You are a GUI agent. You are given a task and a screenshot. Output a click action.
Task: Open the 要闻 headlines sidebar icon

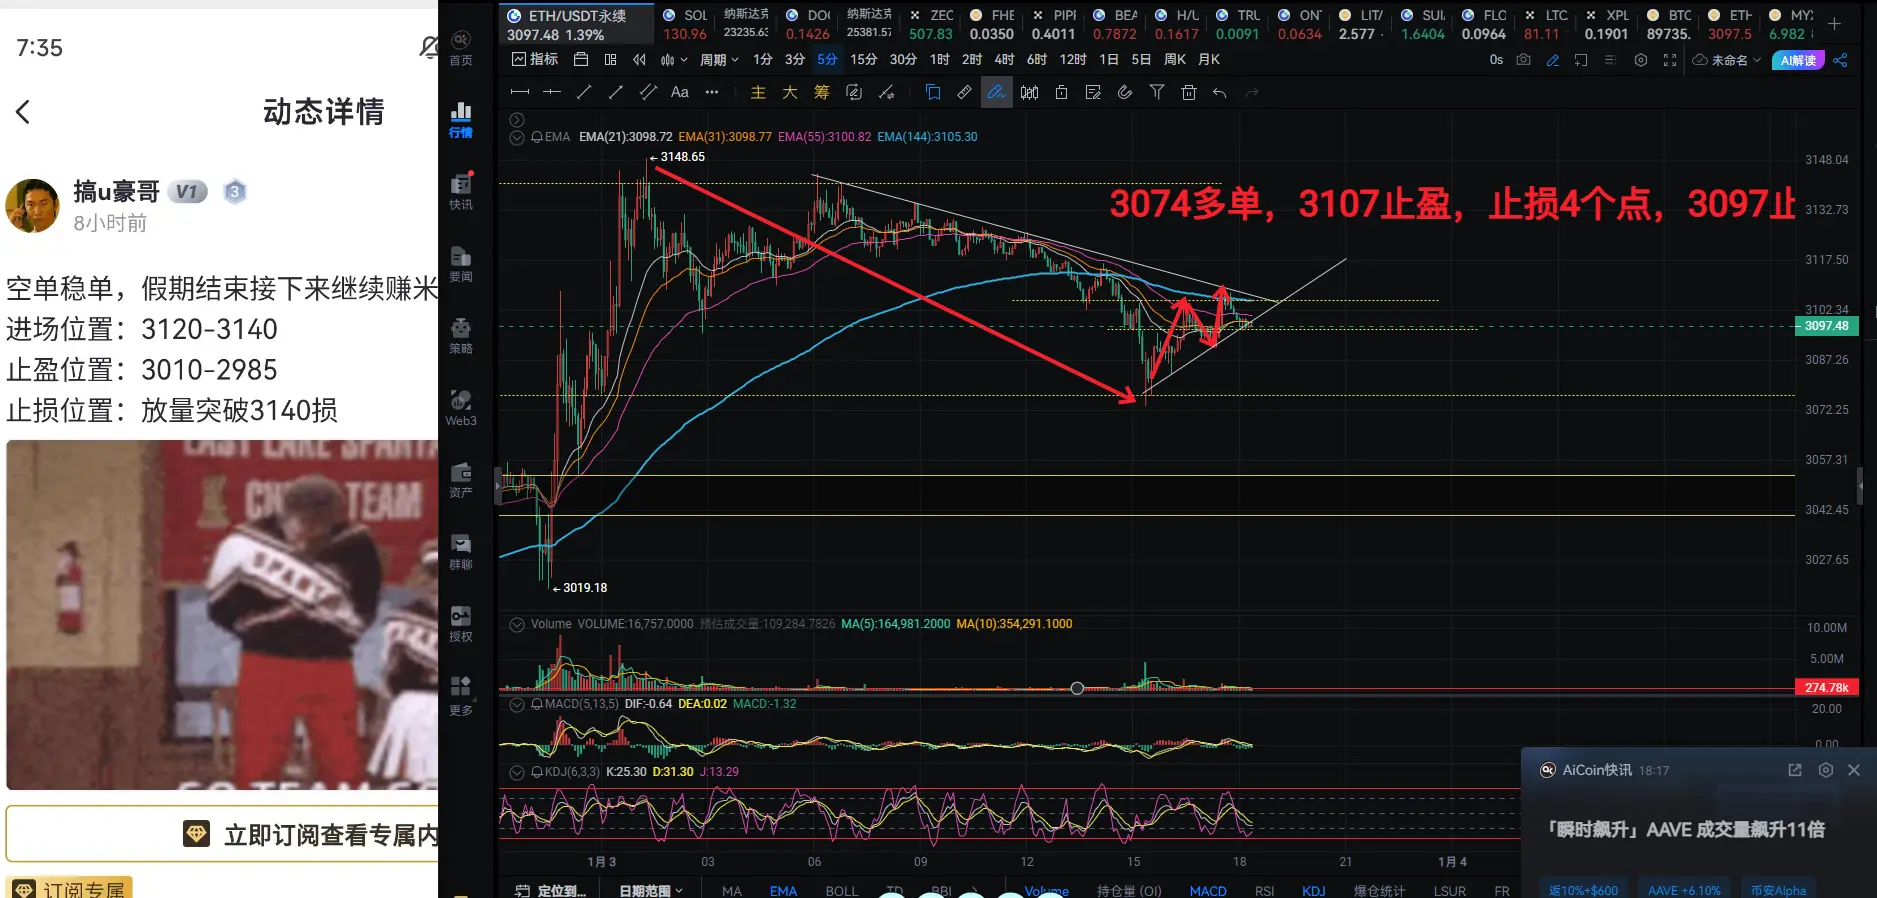coord(460,263)
